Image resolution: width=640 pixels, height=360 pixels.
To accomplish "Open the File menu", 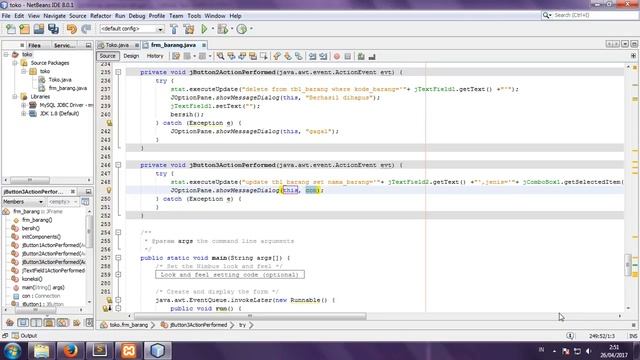I will [6, 16].
